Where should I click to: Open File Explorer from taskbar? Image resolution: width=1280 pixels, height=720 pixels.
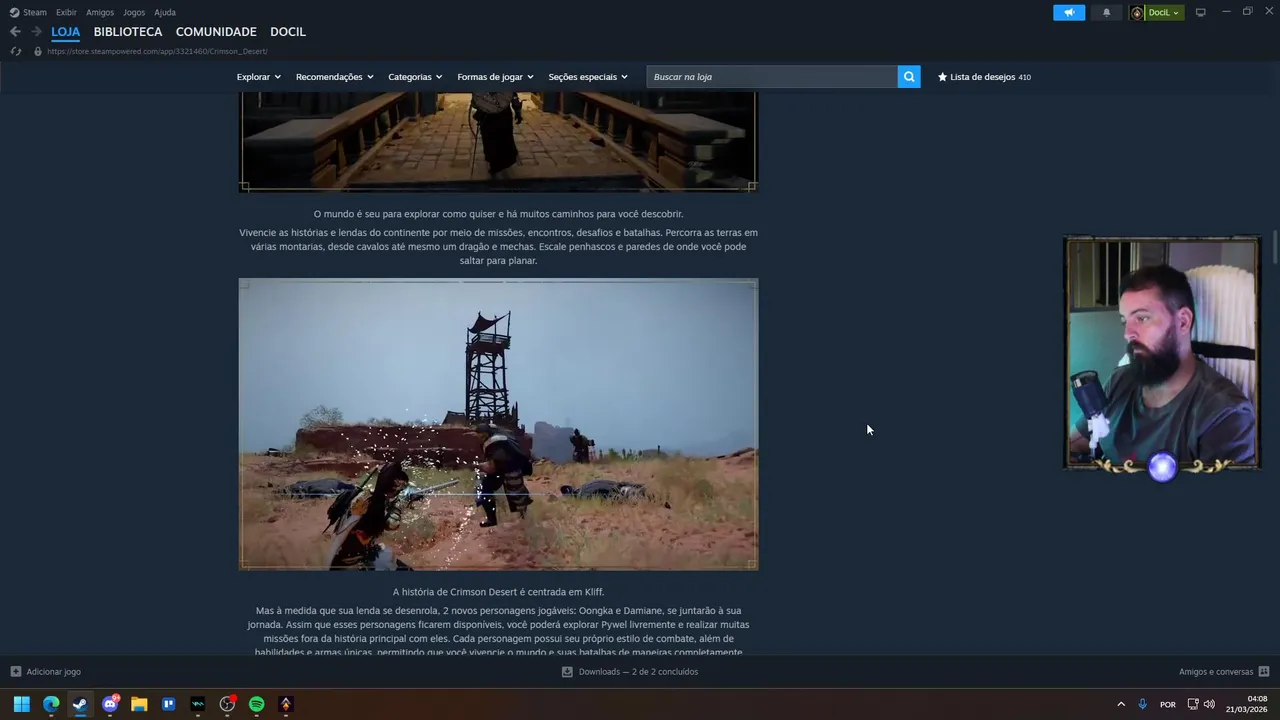click(x=139, y=704)
